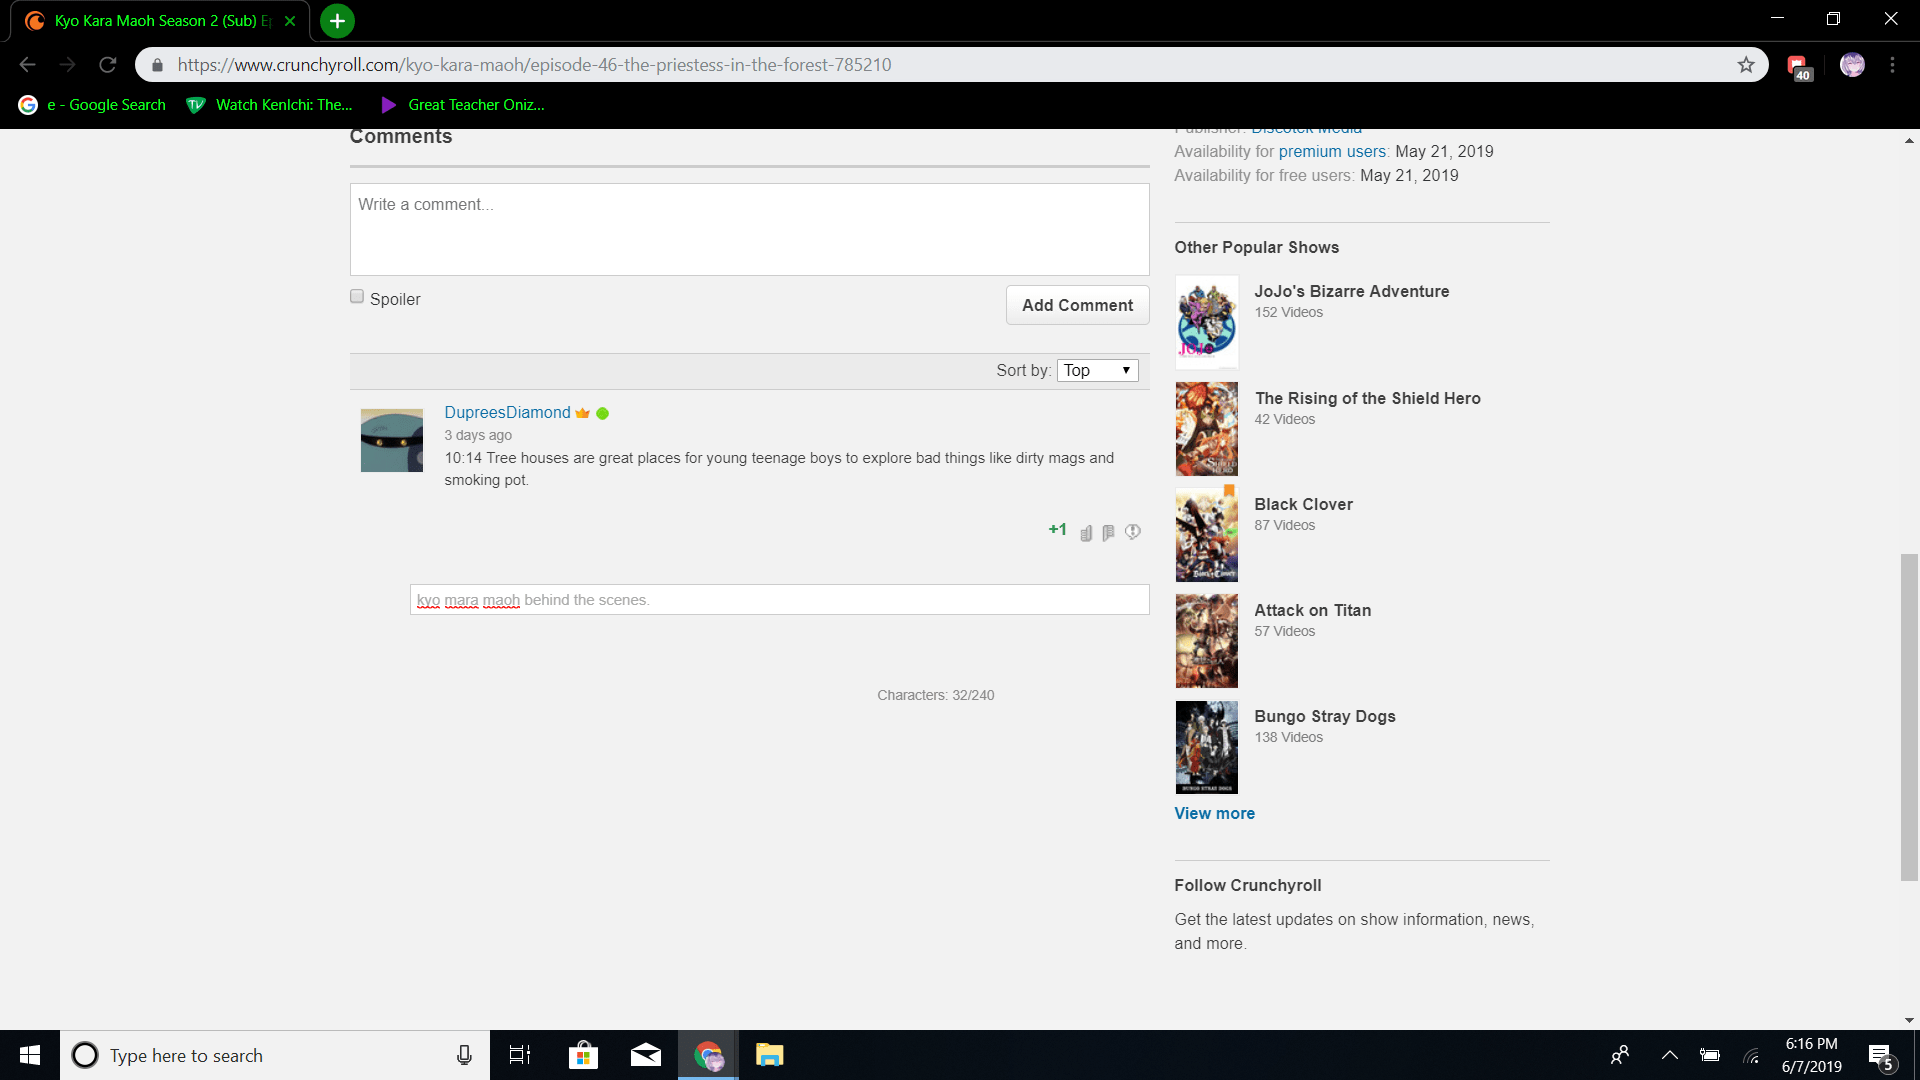Click the browser profile avatar icon
The height and width of the screenshot is (1080, 1920).
(1852, 64)
